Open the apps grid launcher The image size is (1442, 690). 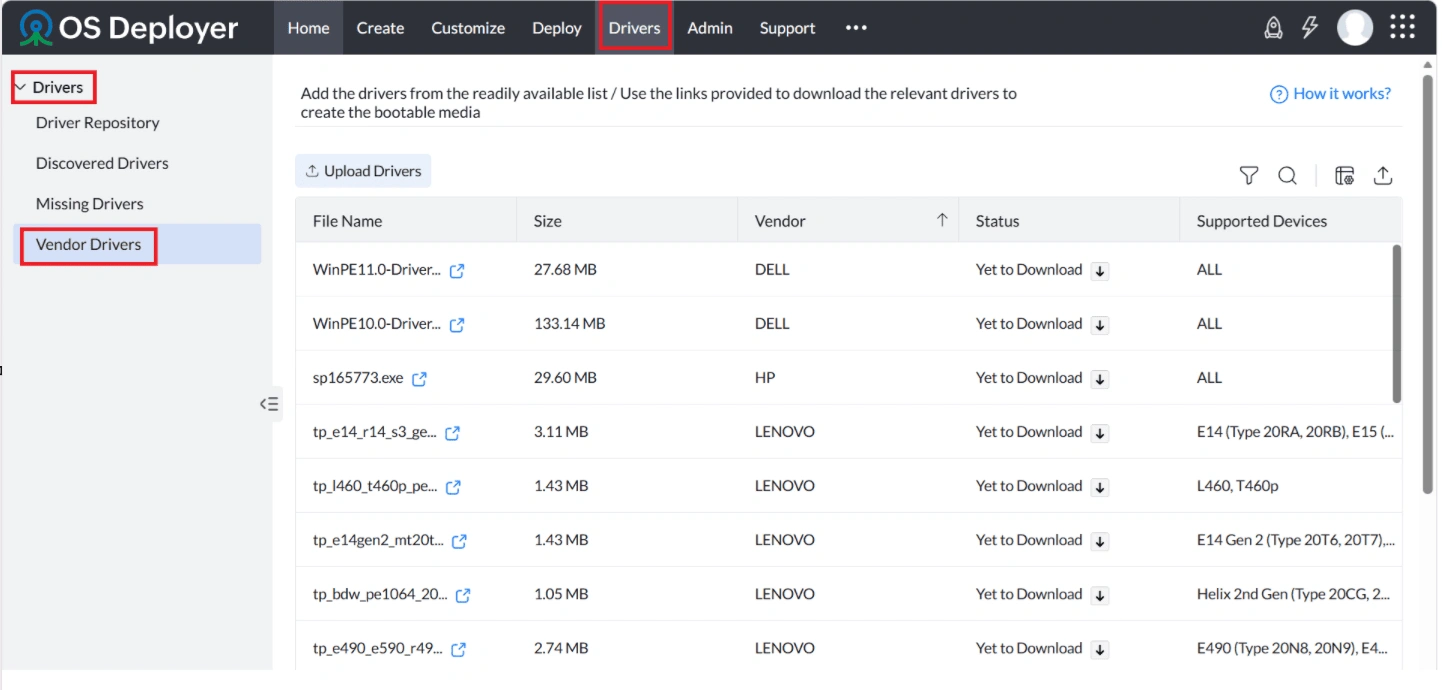1402,27
